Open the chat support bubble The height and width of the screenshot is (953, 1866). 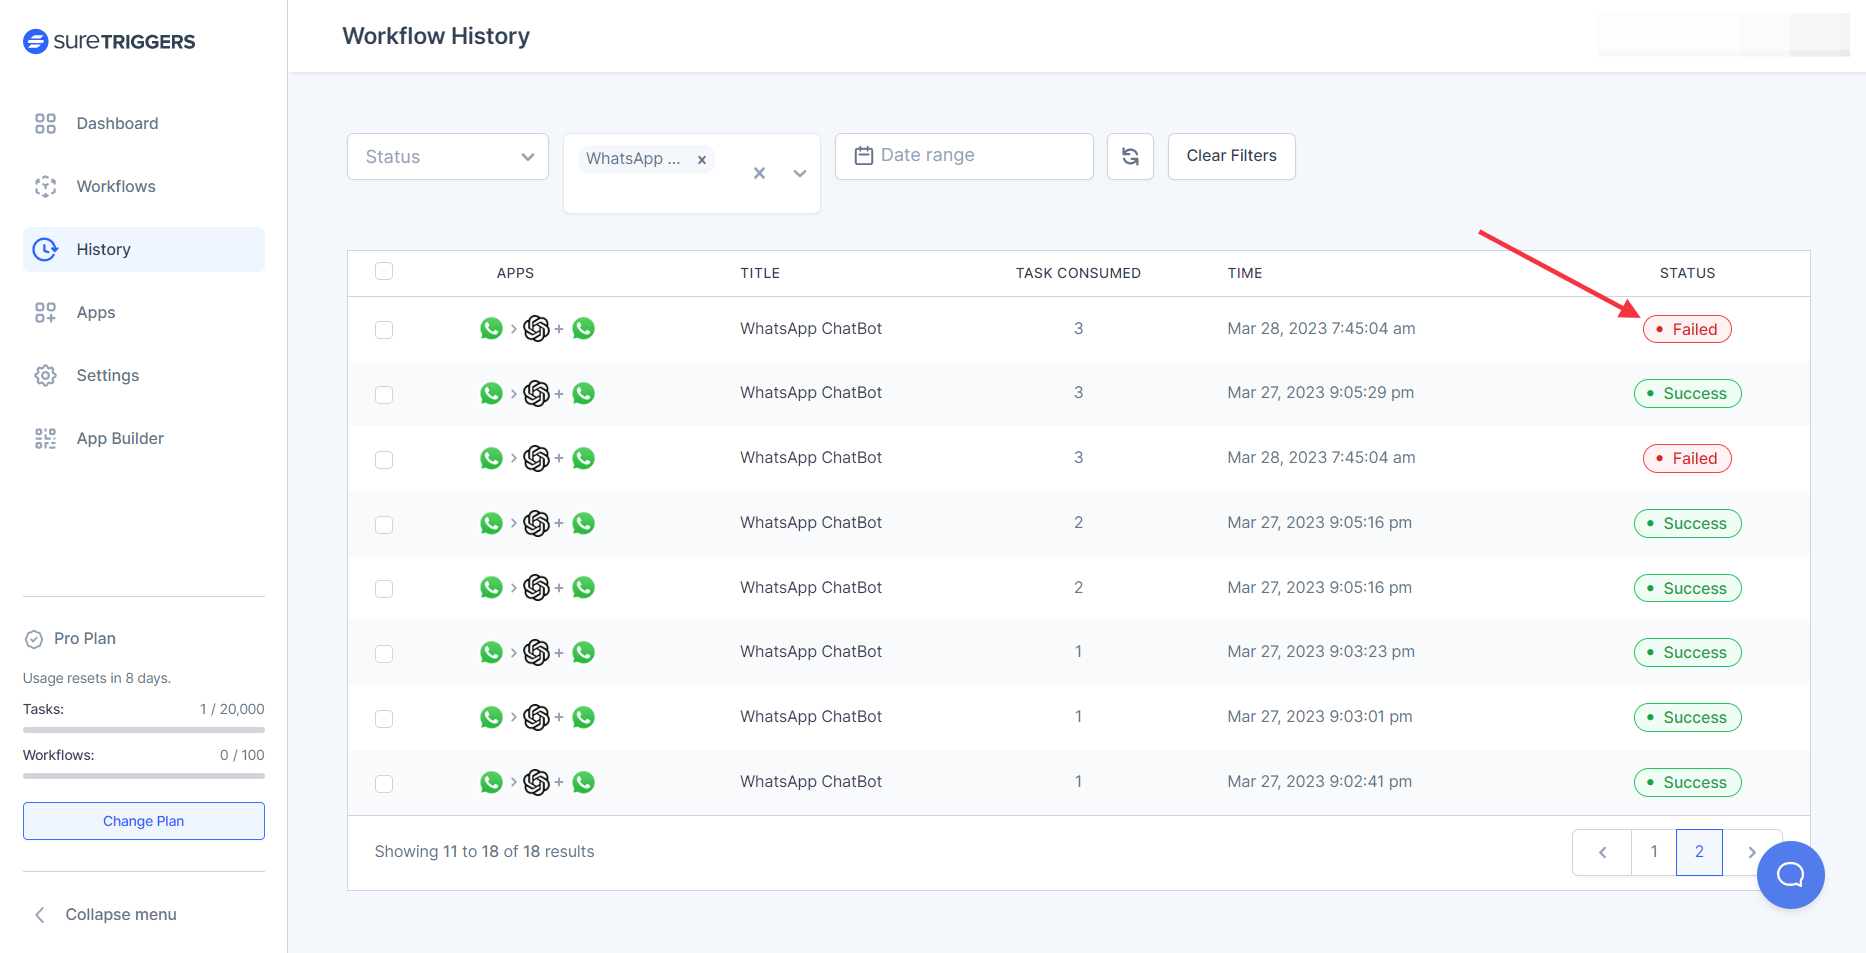1790,875
